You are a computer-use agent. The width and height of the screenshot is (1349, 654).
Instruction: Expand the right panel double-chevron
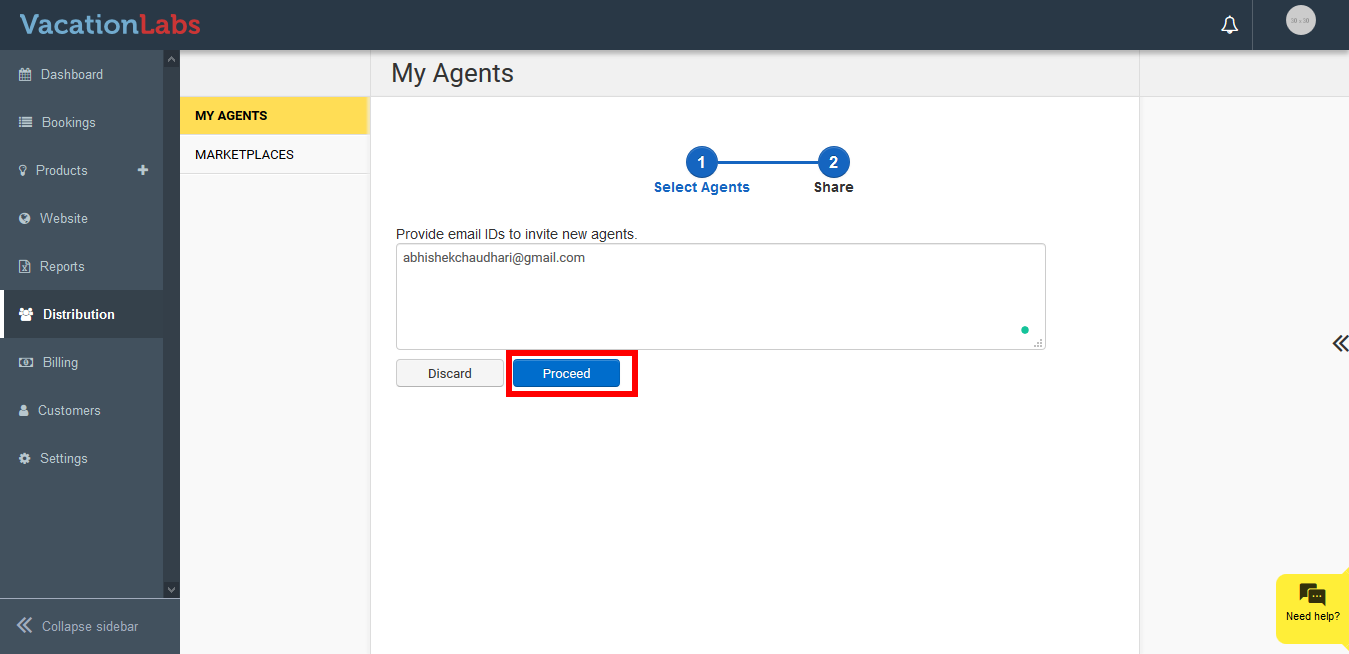[1339, 344]
